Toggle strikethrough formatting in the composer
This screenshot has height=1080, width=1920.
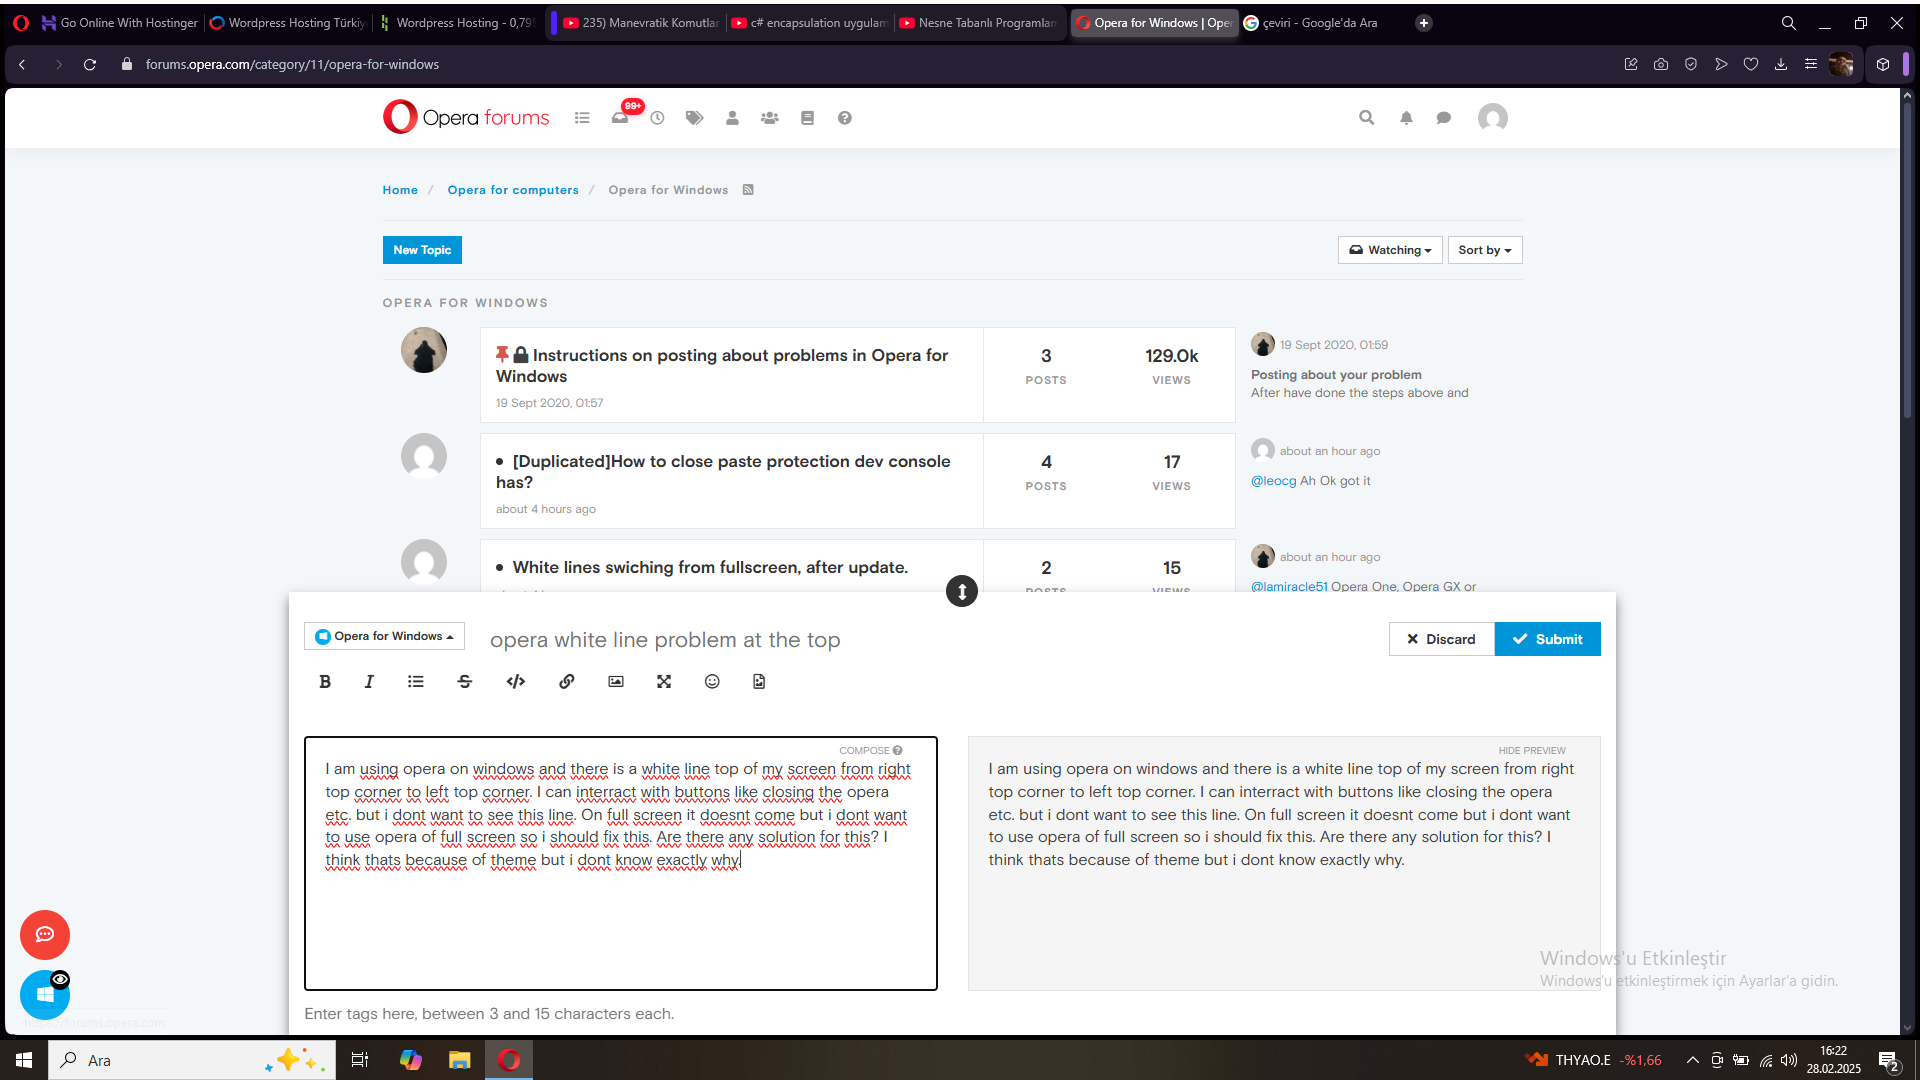[465, 681]
